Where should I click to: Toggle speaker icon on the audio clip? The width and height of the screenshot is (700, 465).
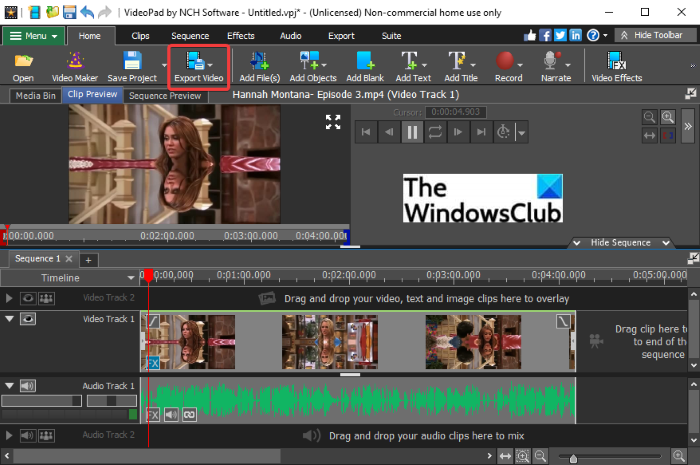tap(171, 415)
